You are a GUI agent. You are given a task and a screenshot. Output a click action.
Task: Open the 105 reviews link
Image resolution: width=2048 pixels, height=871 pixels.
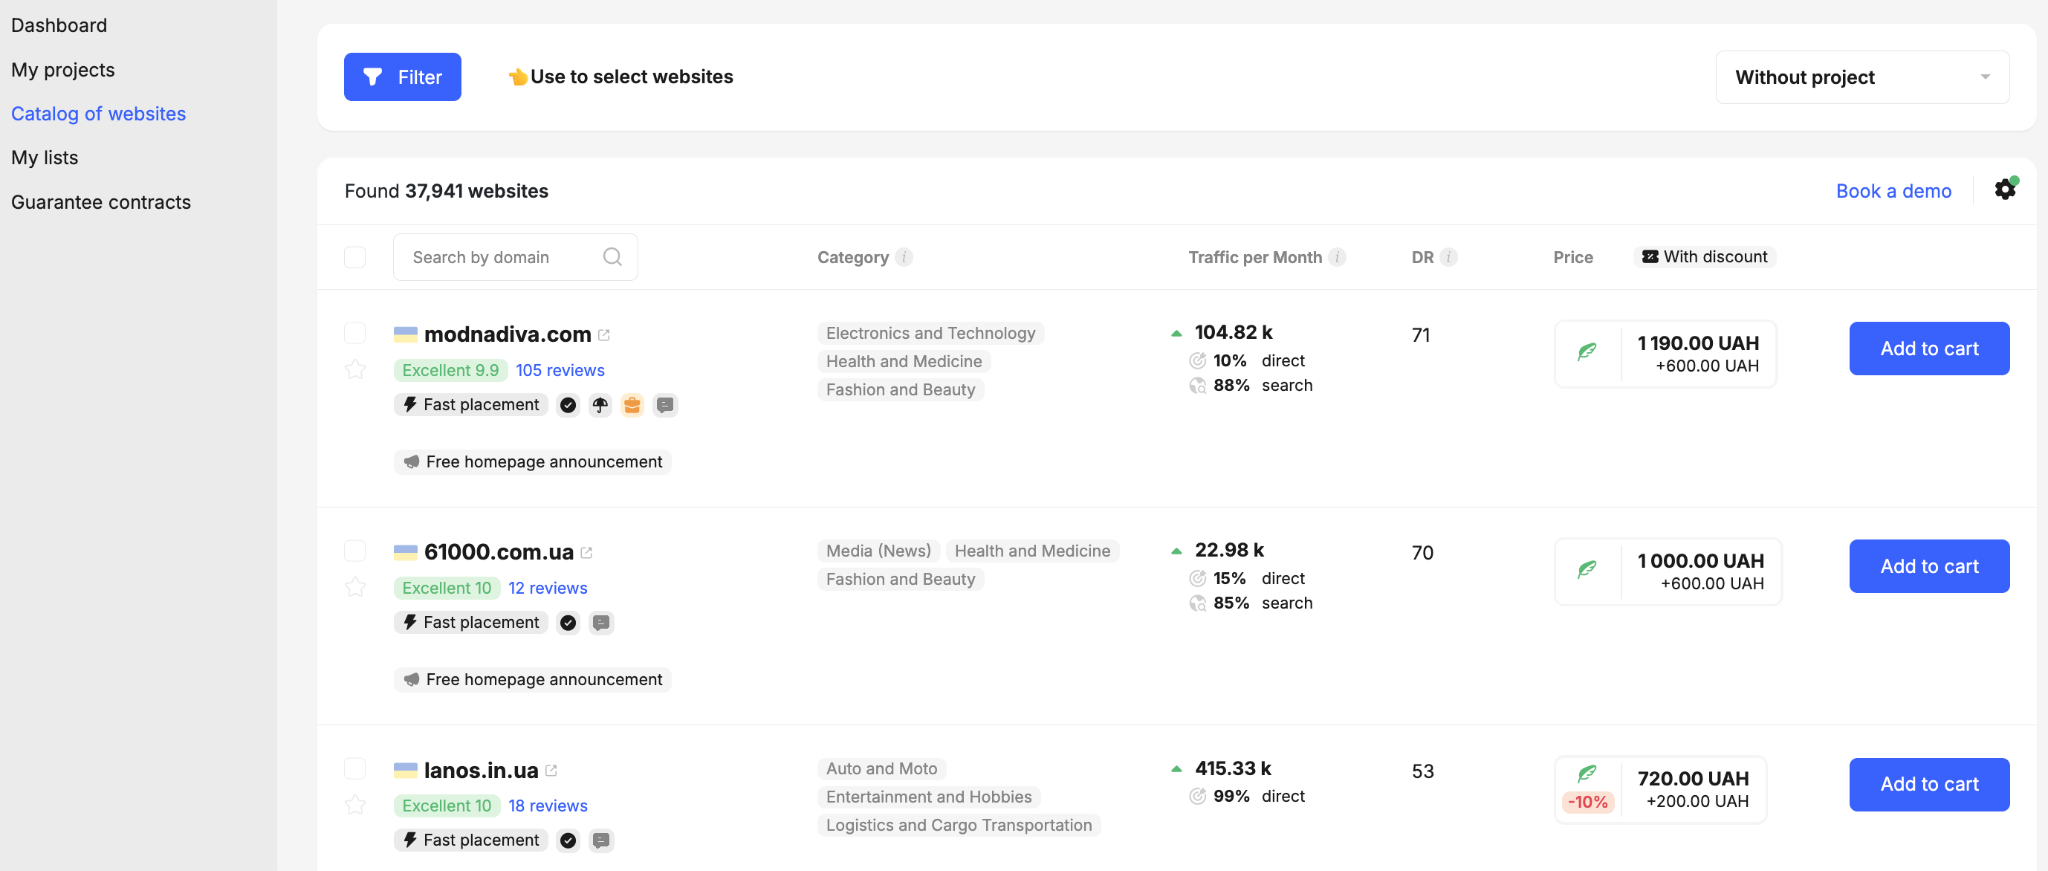(560, 370)
